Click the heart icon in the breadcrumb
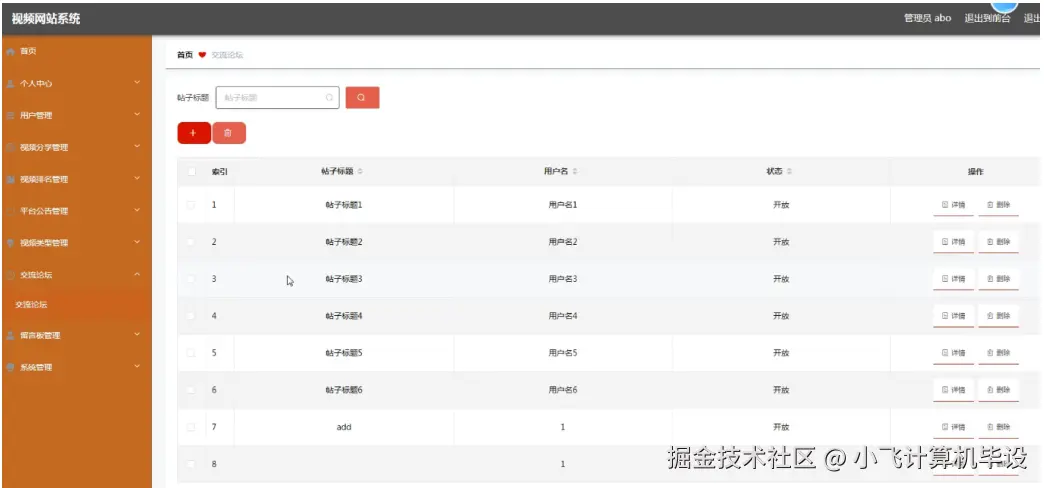Image resolution: width=1044 pixels, height=488 pixels. (202, 55)
